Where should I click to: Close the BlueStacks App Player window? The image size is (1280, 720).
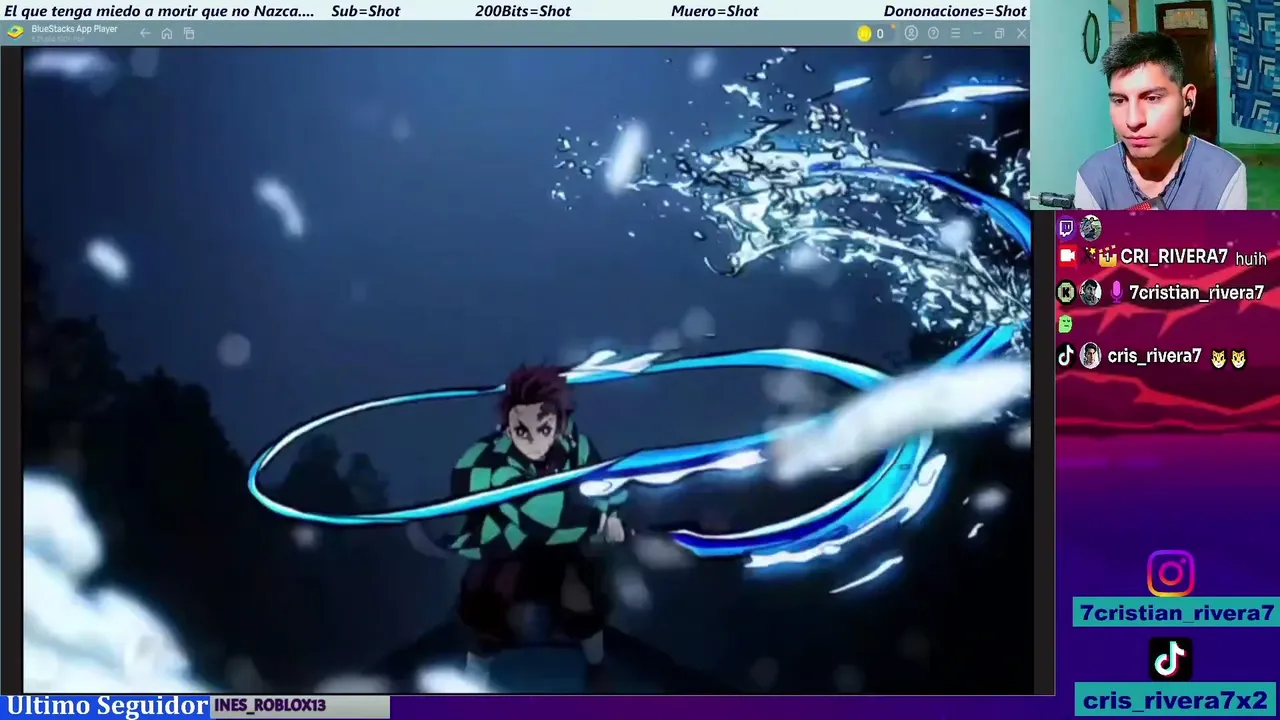tap(1021, 33)
